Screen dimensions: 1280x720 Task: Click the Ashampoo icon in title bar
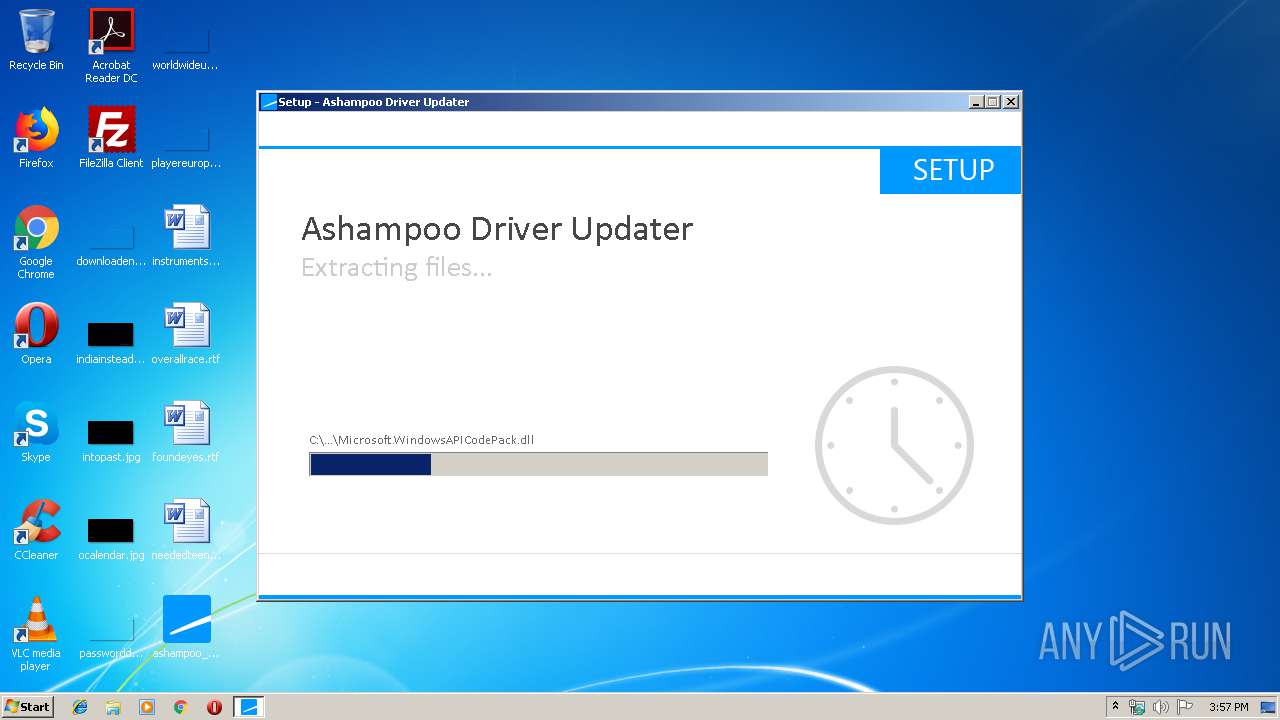pyautogui.click(x=268, y=102)
